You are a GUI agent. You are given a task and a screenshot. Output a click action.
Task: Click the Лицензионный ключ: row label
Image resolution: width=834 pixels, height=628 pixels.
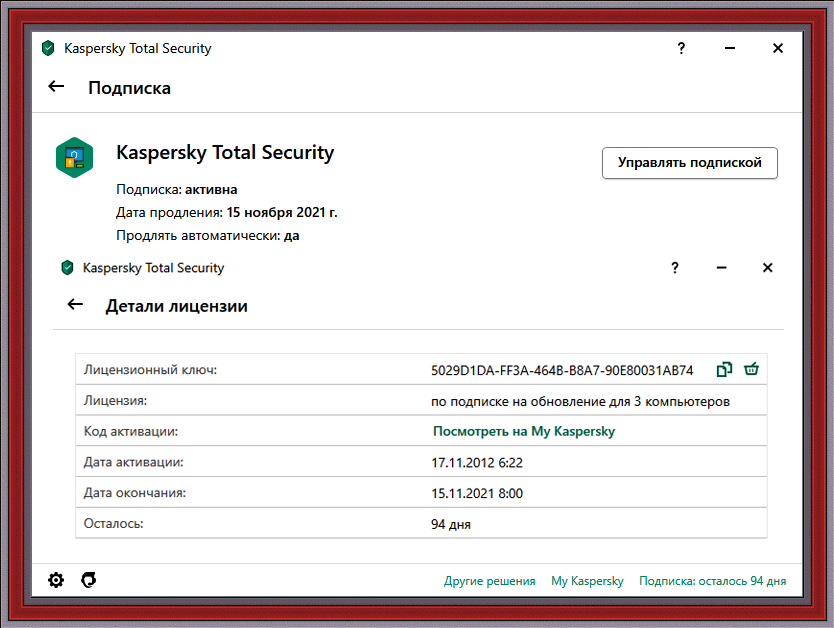151,370
